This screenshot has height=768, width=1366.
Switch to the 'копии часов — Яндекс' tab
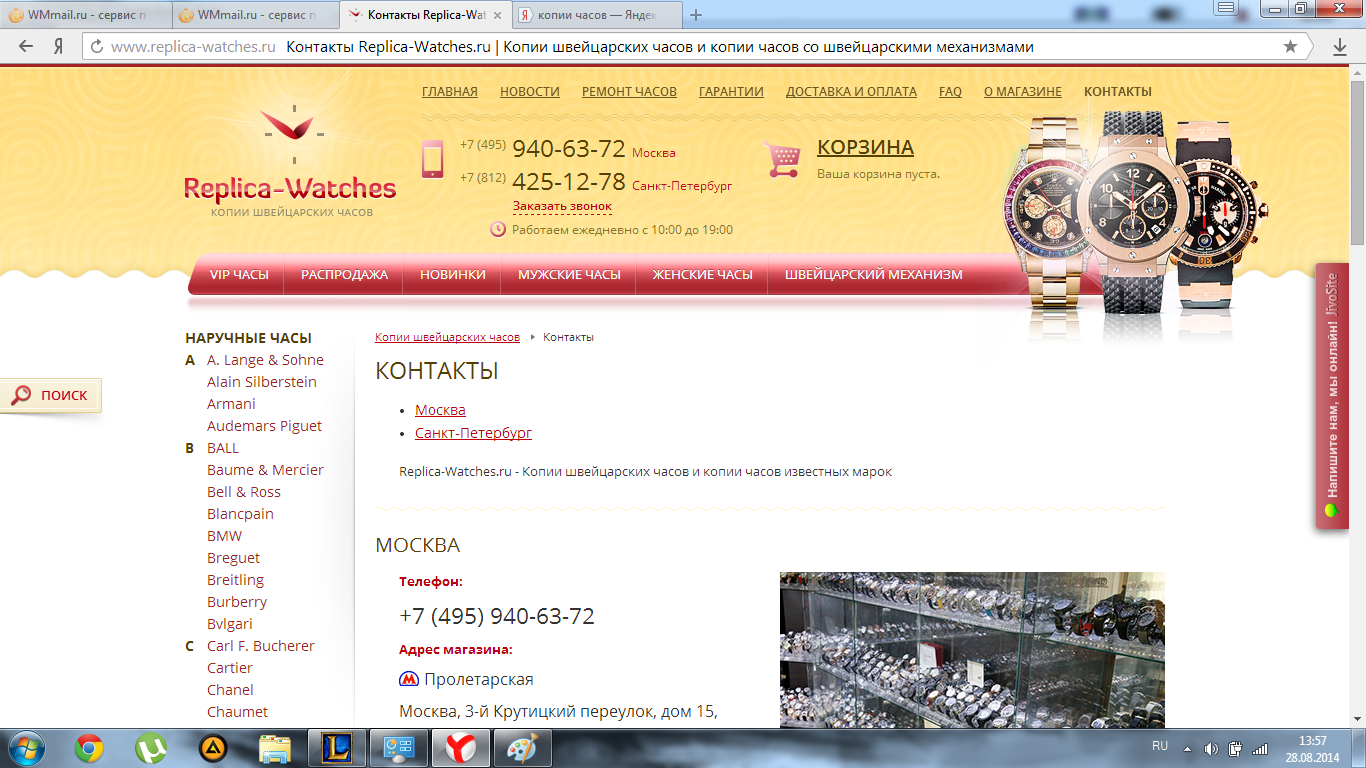[596, 15]
